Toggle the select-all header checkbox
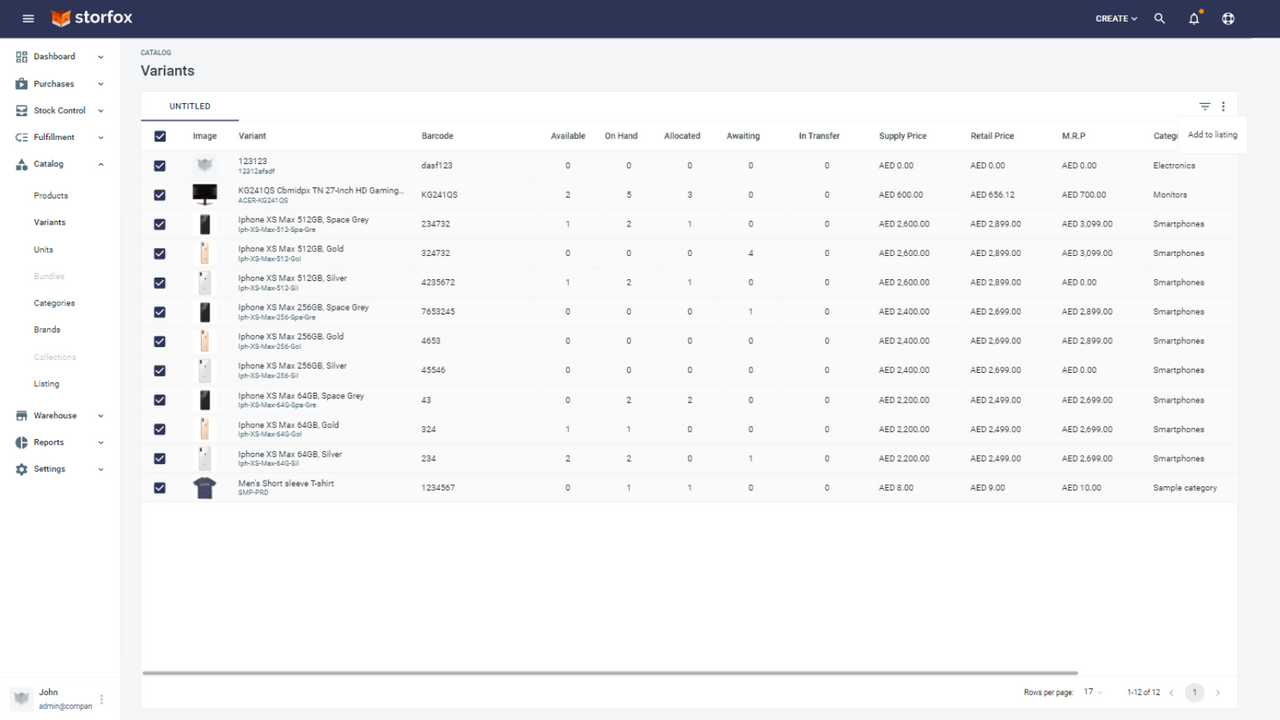 [160, 136]
